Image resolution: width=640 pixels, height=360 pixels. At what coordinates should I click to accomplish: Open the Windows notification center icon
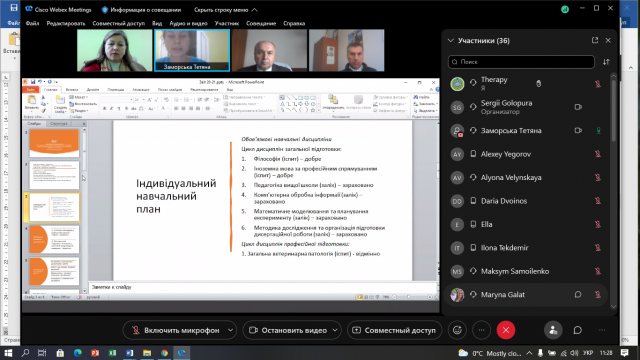624,353
